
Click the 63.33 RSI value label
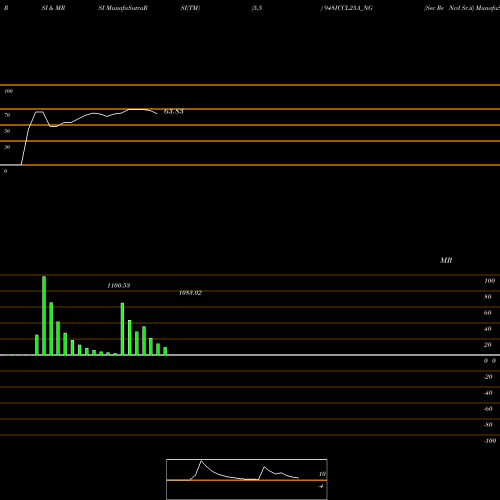[x=174, y=111]
